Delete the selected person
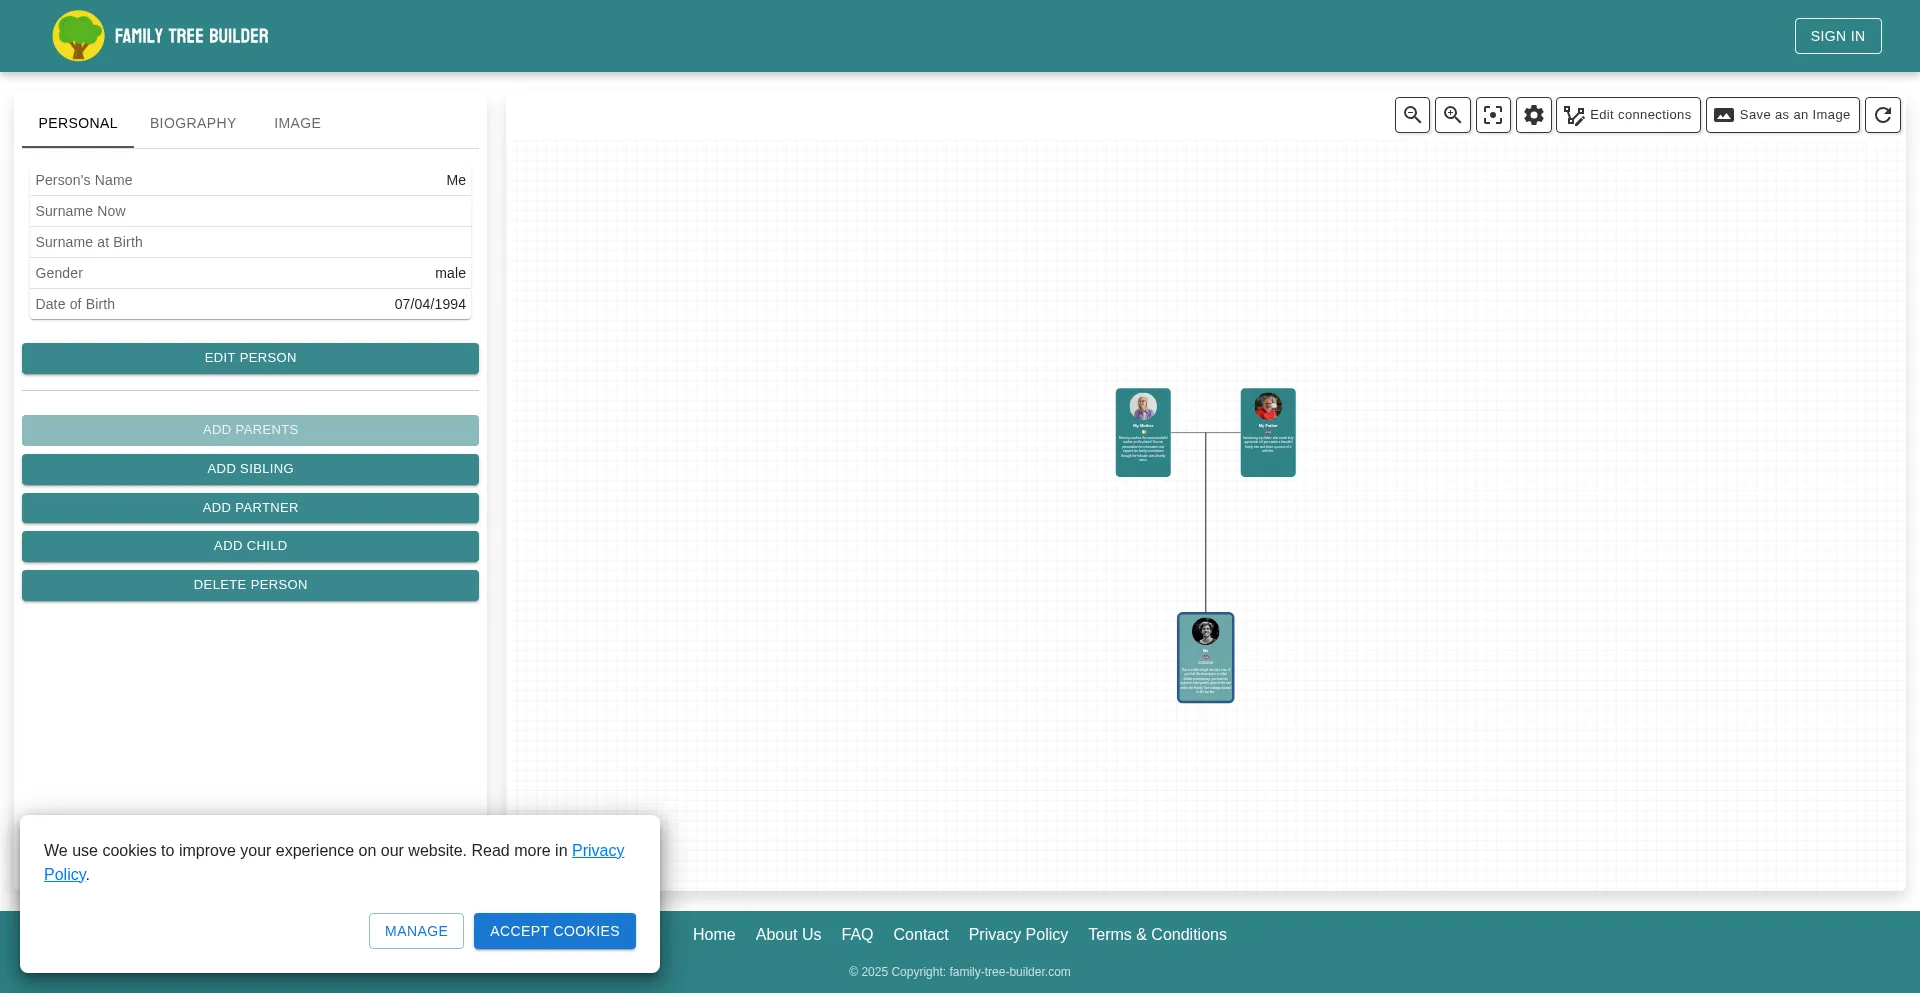This screenshot has height=993, width=1920. 250,585
